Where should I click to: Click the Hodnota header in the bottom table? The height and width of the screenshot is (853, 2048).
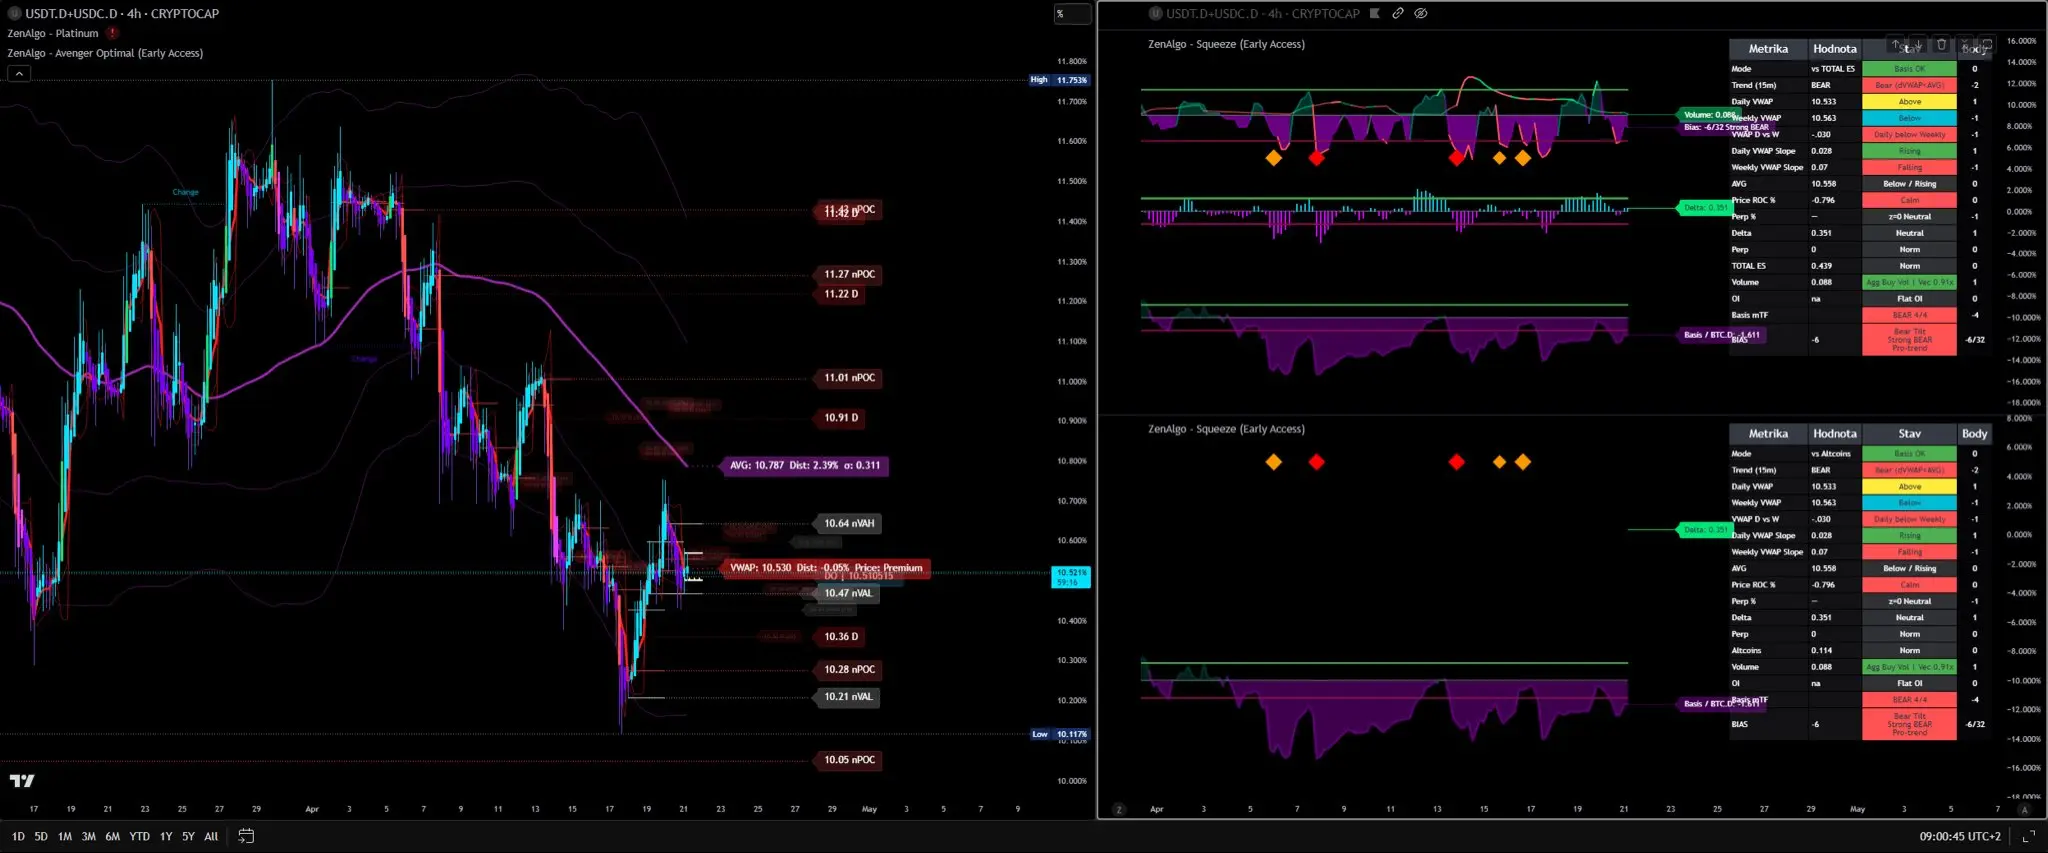[1834, 434]
